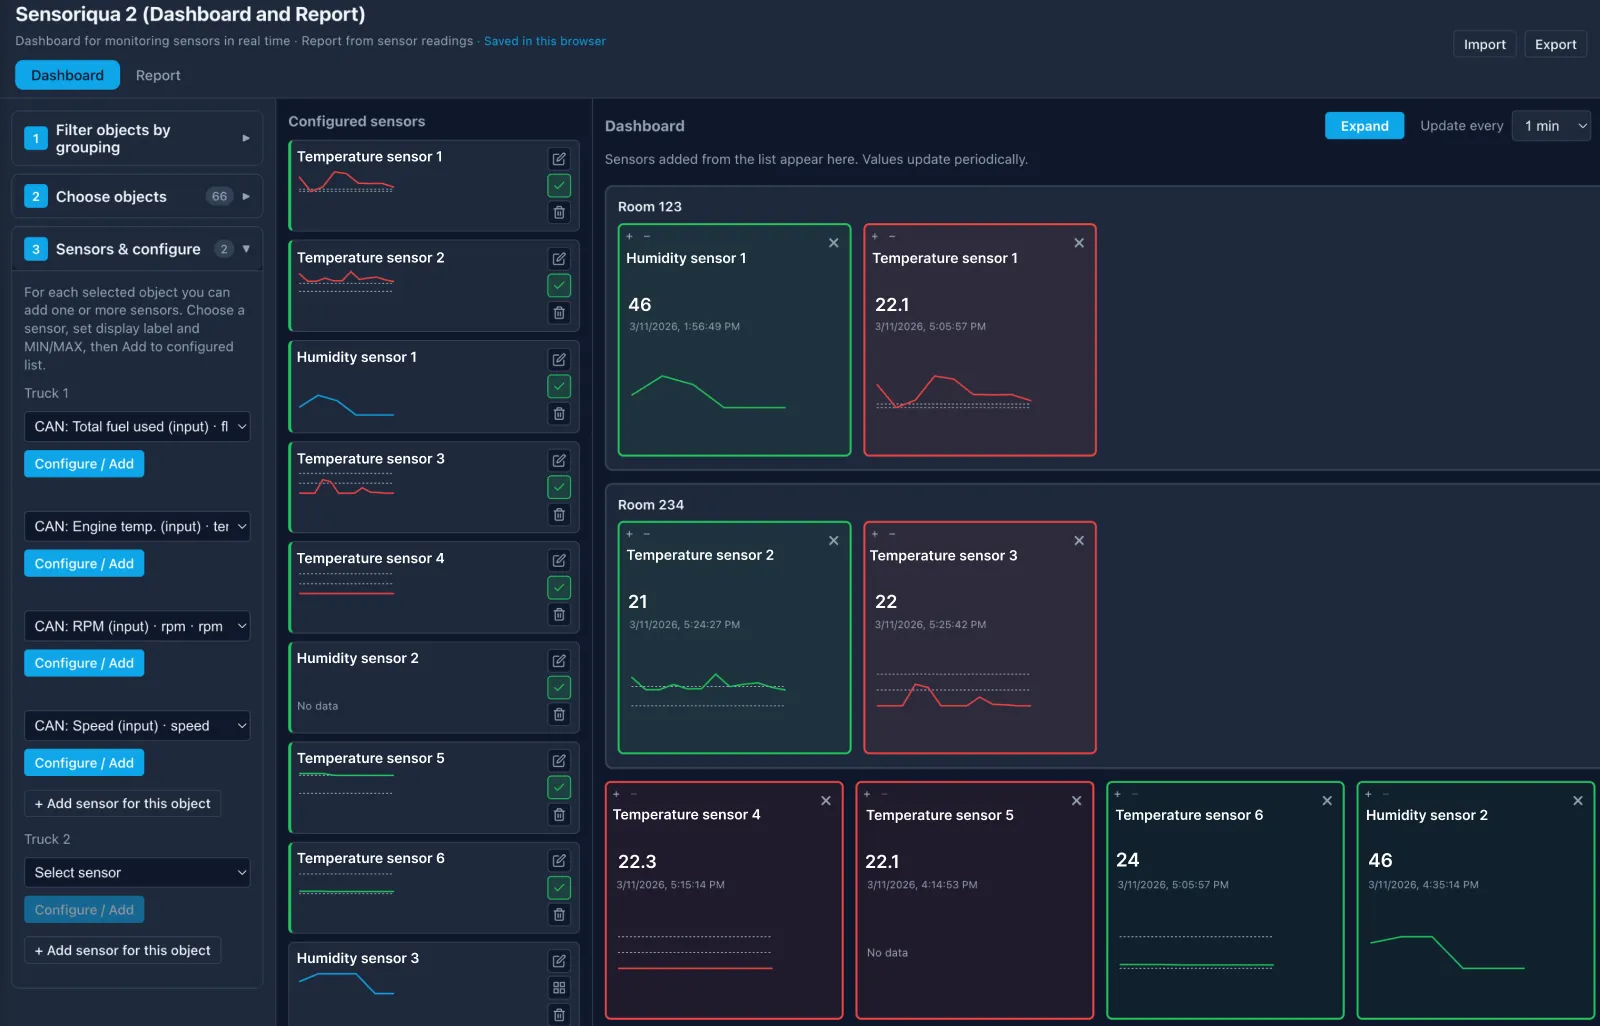
Task: Delete Temperature sensor 5 from the configured list
Action: (558, 815)
